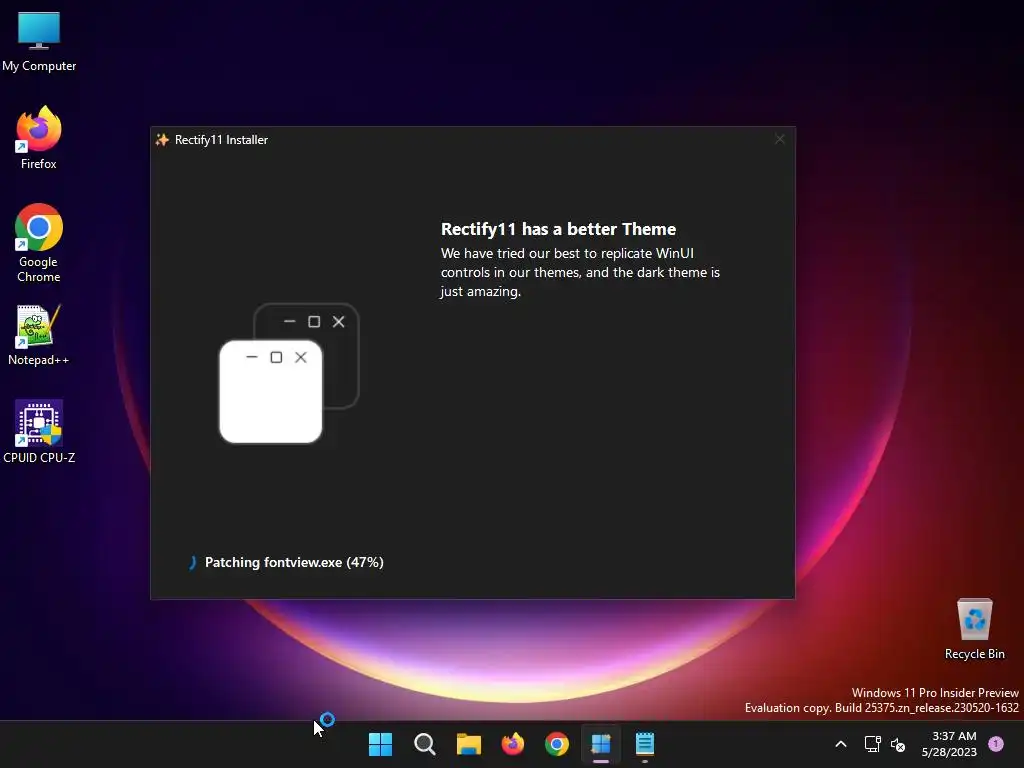
Task: Launch Chrome from the taskbar
Action: 556,744
